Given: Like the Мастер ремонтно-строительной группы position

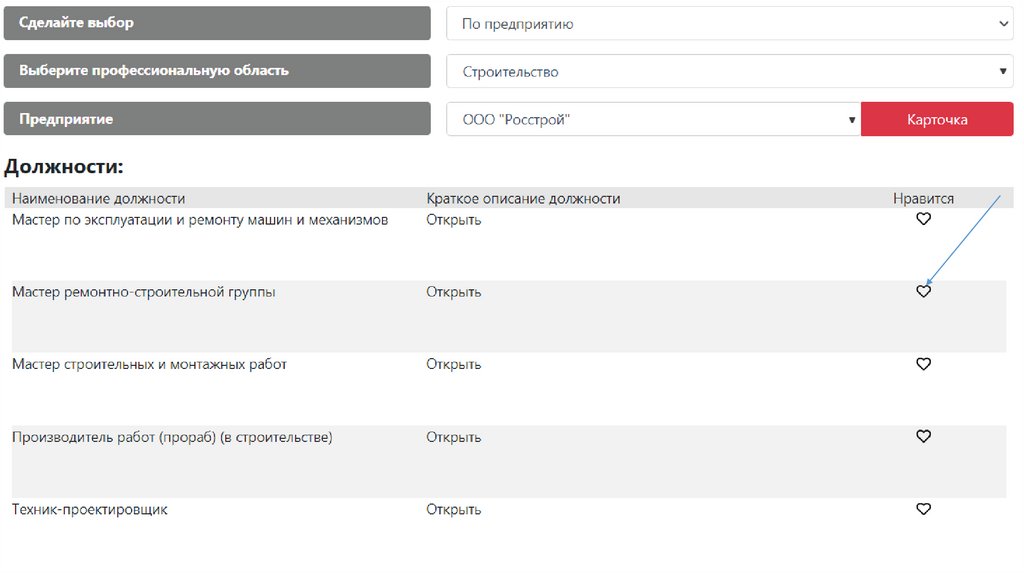Looking at the screenshot, I should (x=923, y=292).
